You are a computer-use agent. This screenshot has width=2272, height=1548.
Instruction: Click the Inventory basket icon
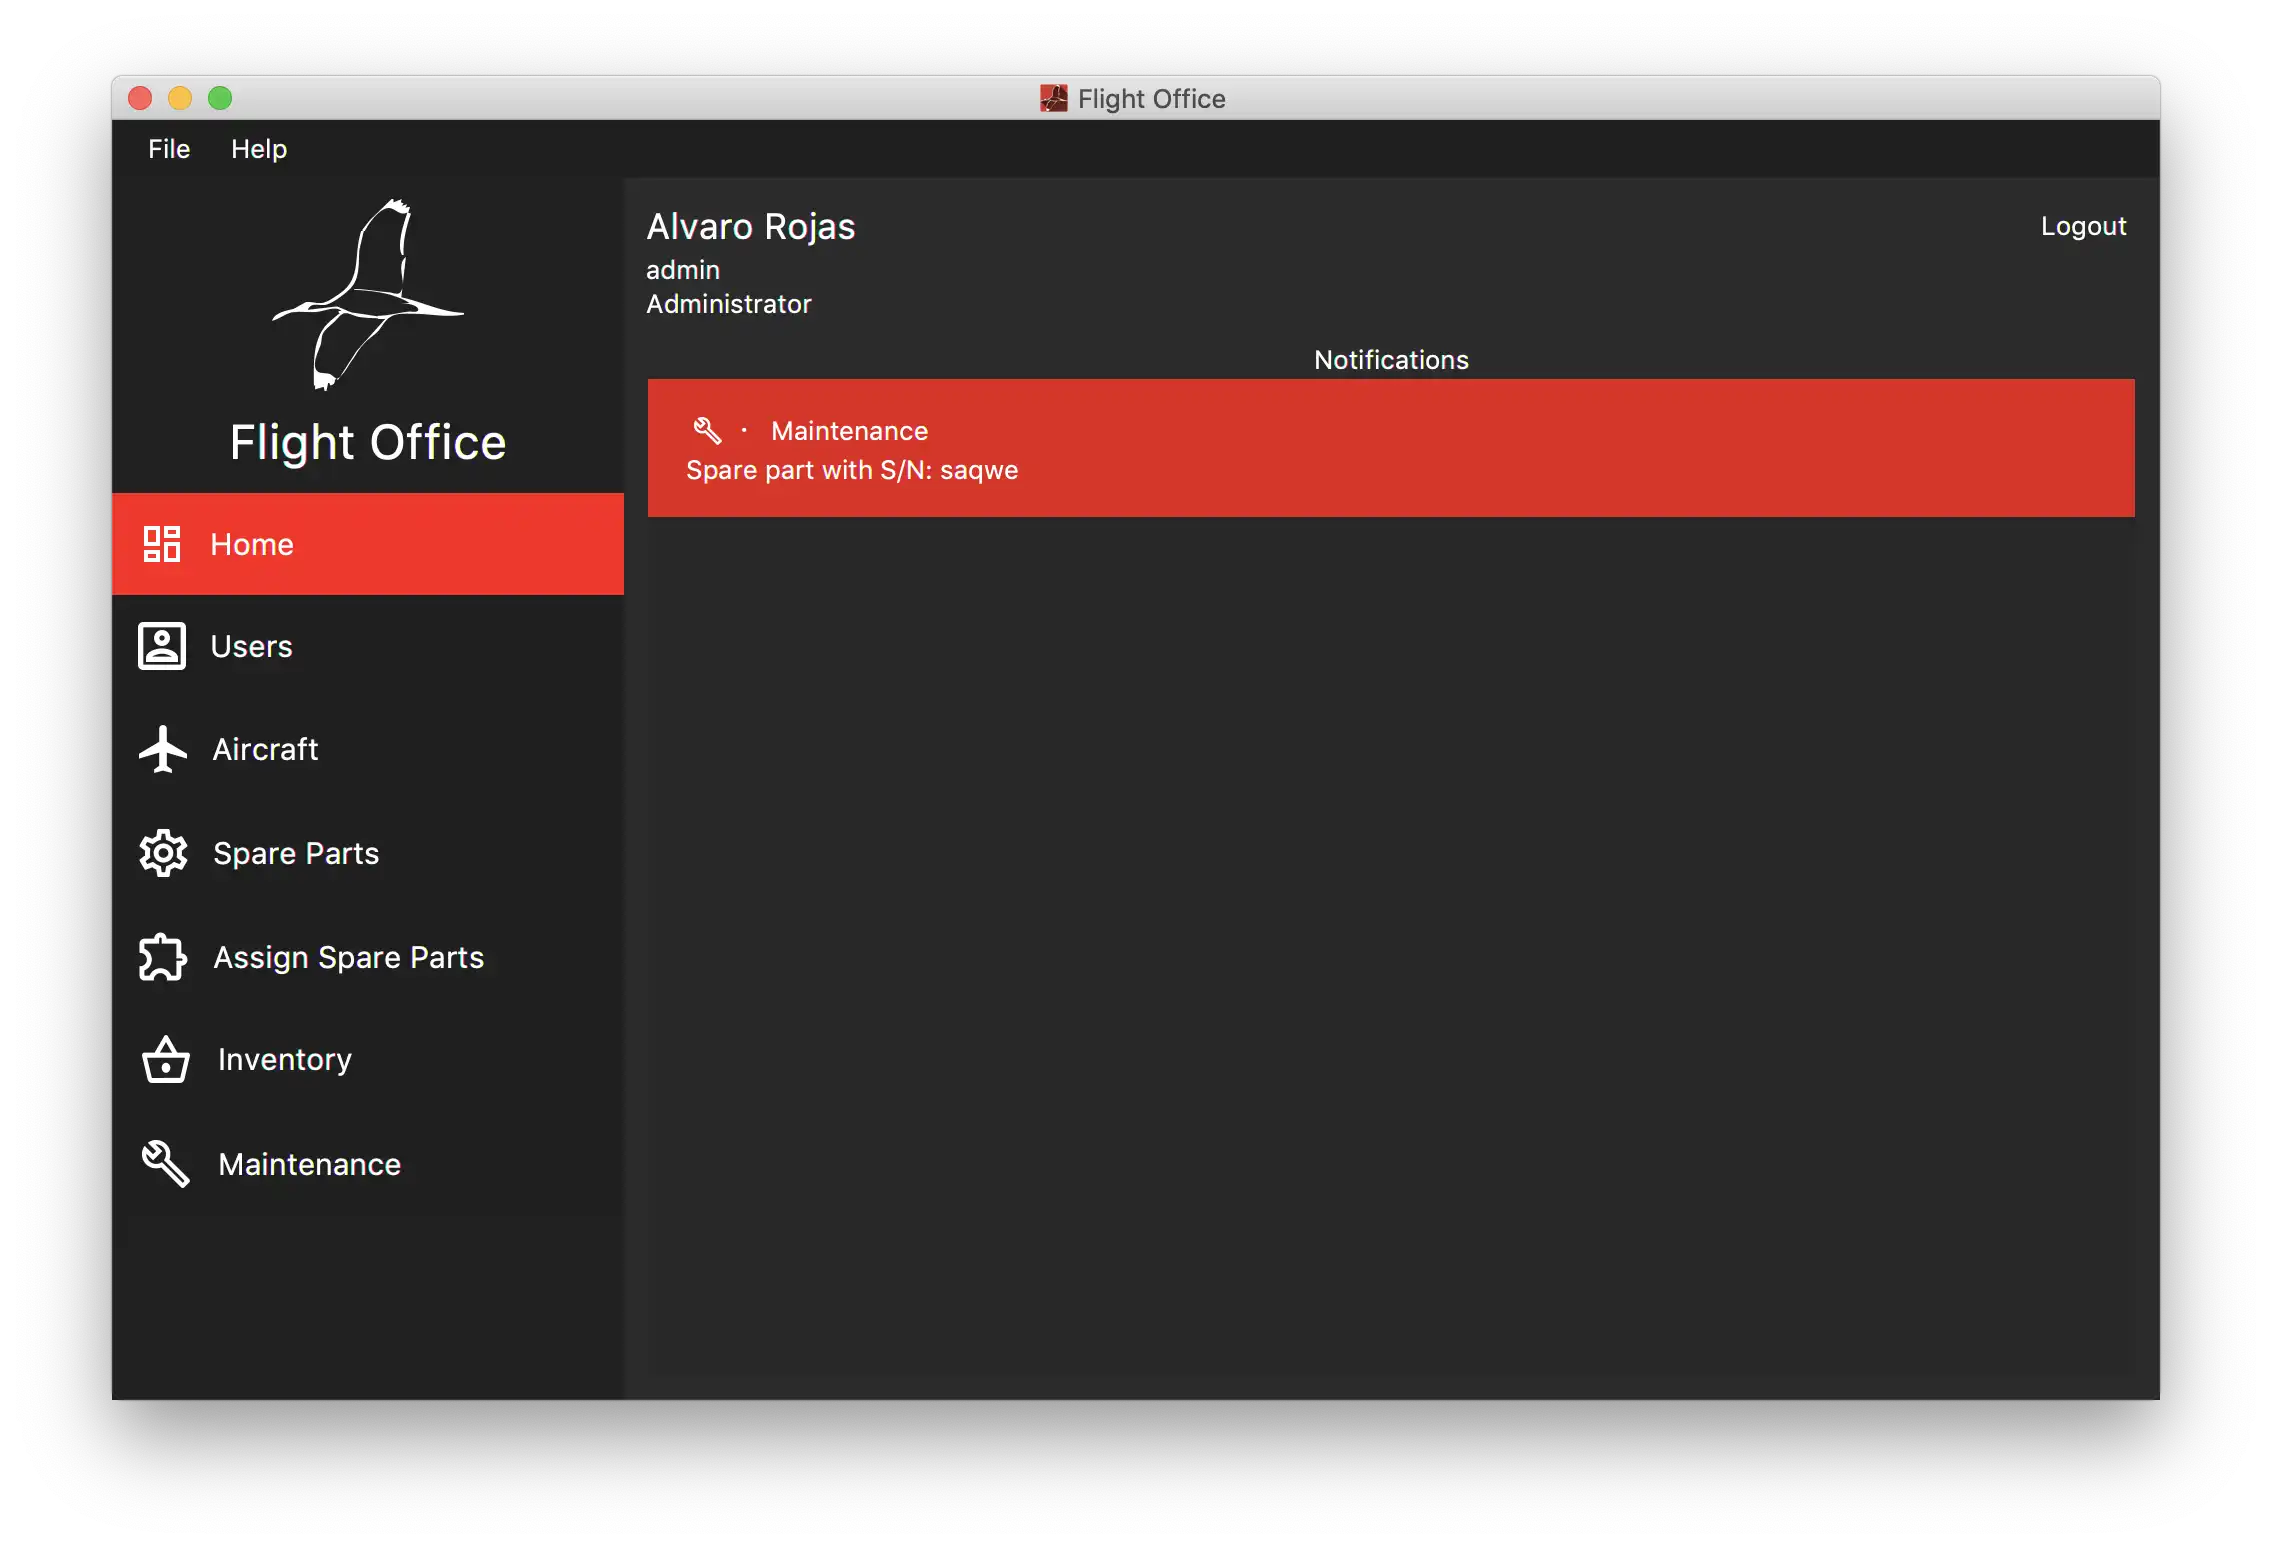[x=166, y=1060]
